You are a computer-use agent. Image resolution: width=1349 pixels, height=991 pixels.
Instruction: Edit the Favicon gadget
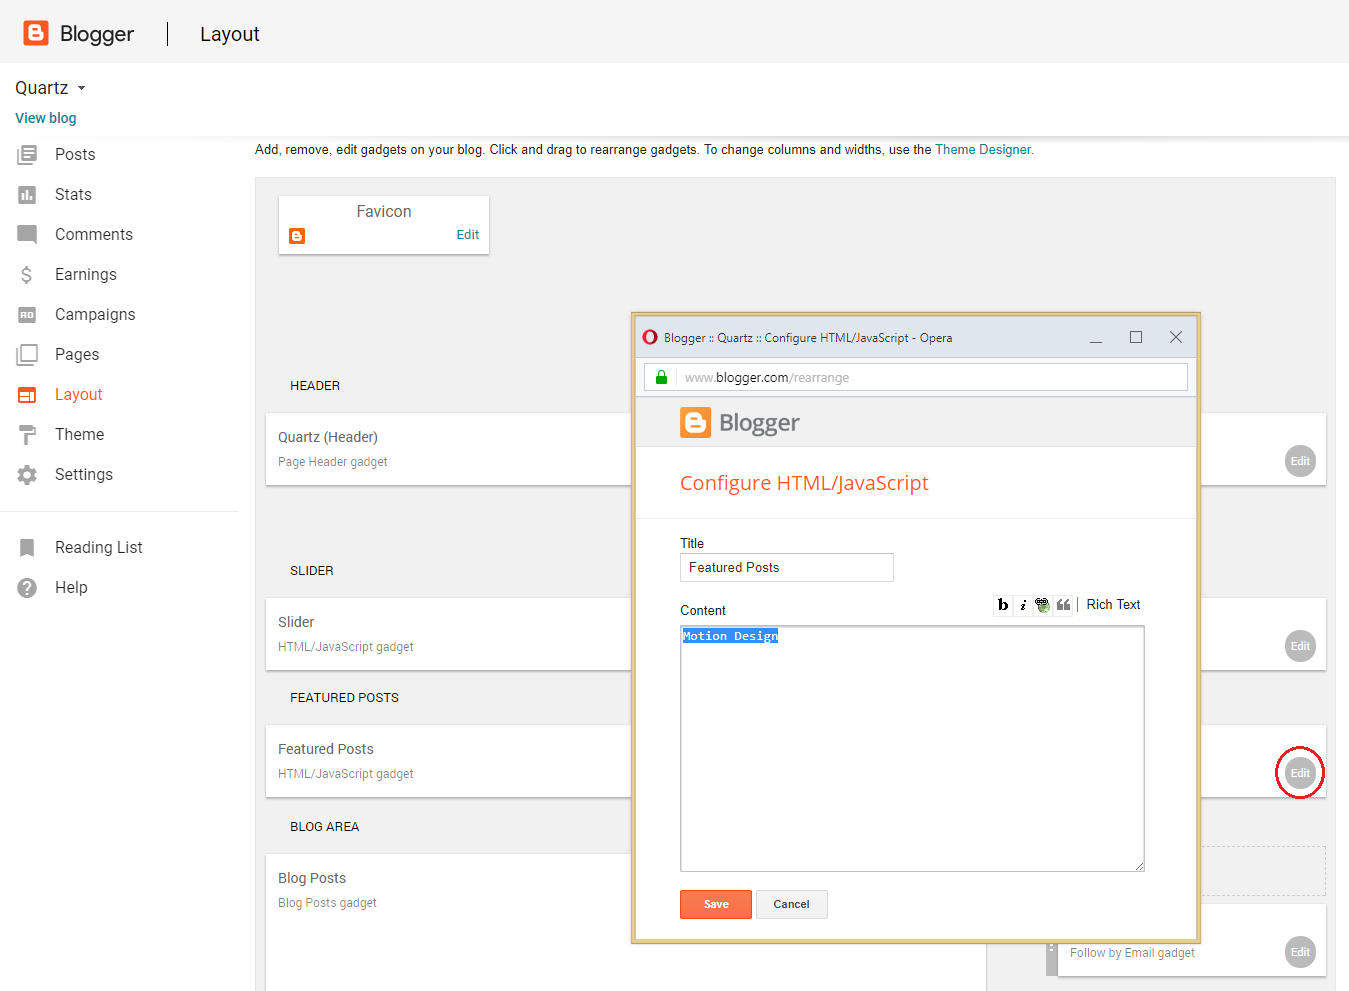(468, 235)
